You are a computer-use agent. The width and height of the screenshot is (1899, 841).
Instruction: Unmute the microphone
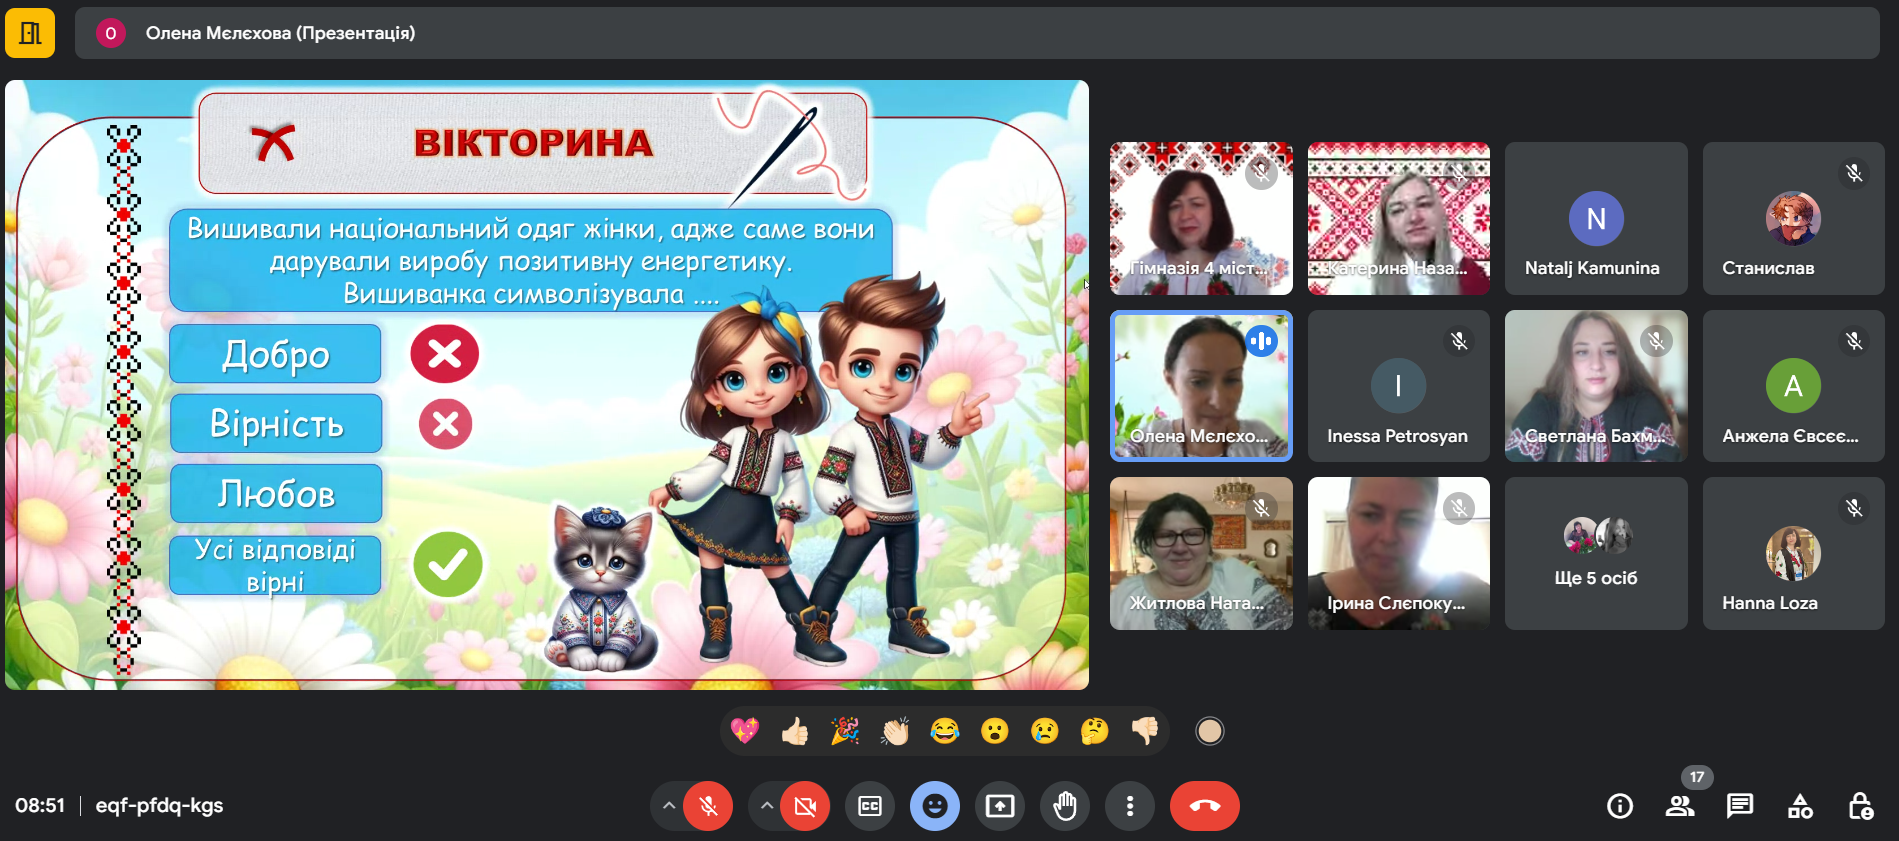(x=708, y=806)
